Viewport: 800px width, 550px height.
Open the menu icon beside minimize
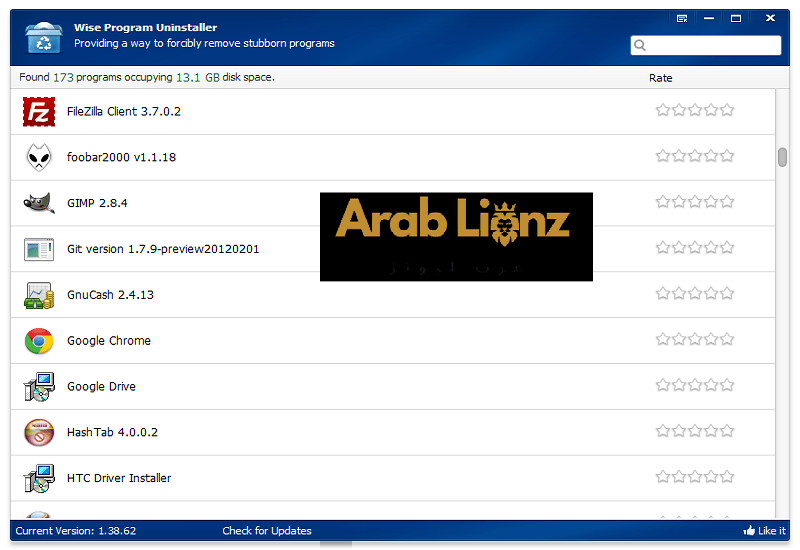(682, 18)
